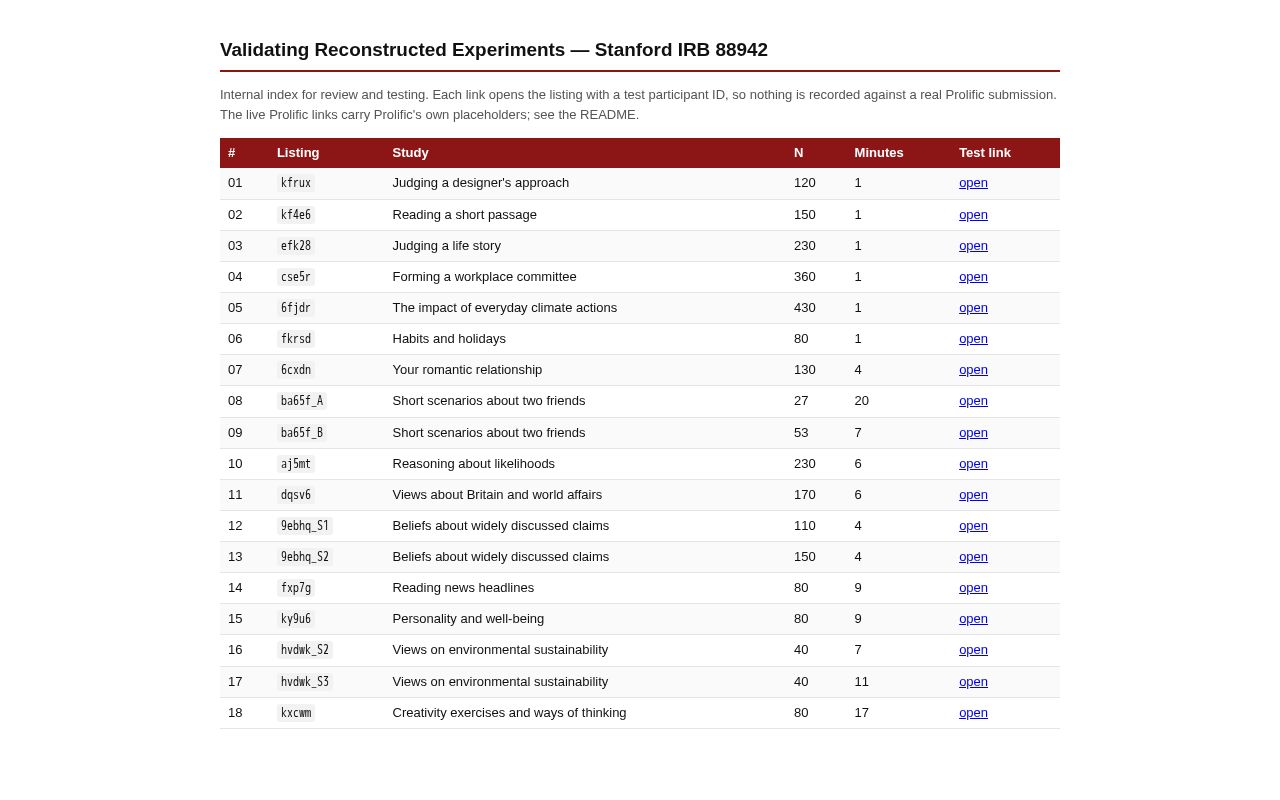Image resolution: width=1280 pixels, height=800 pixels.
Task: Select study name 'Reasoning about likelihoods'
Action: [x=474, y=464]
